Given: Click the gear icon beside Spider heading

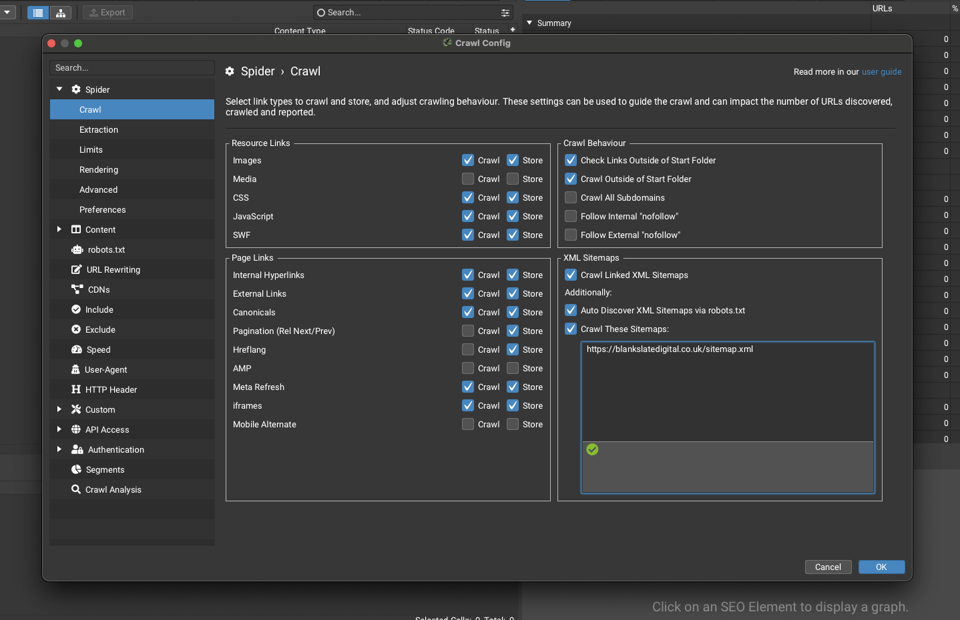Looking at the screenshot, I should pyautogui.click(x=230, y=72).
